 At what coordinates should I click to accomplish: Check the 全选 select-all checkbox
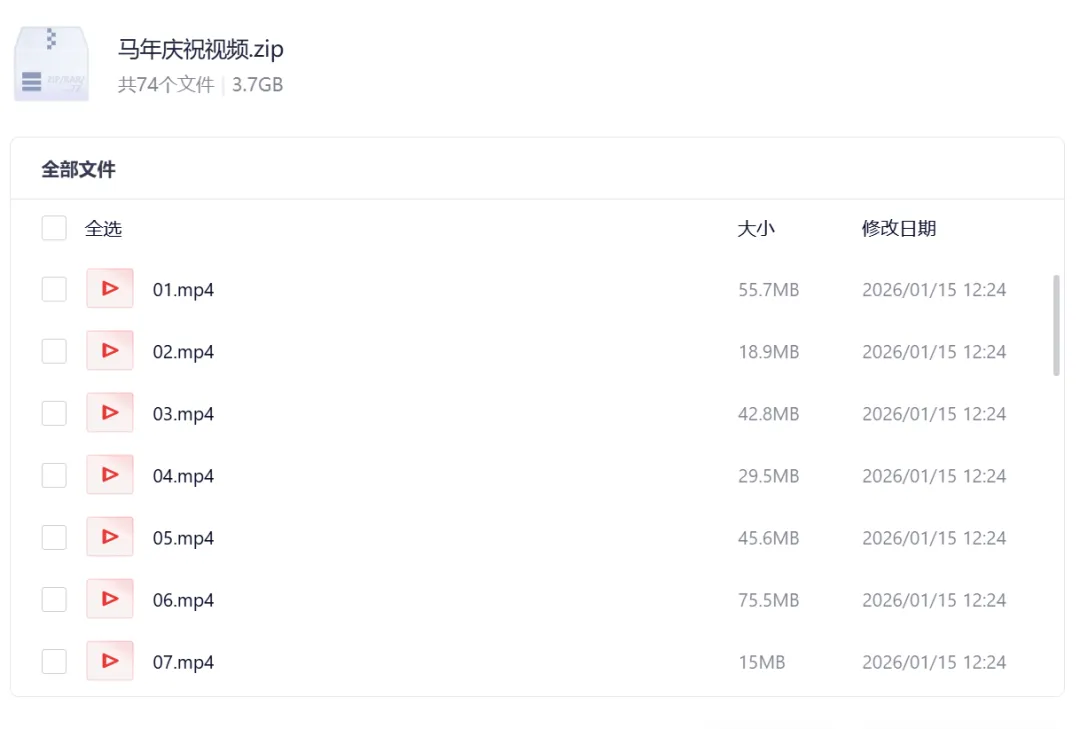(x=54, y=229)
